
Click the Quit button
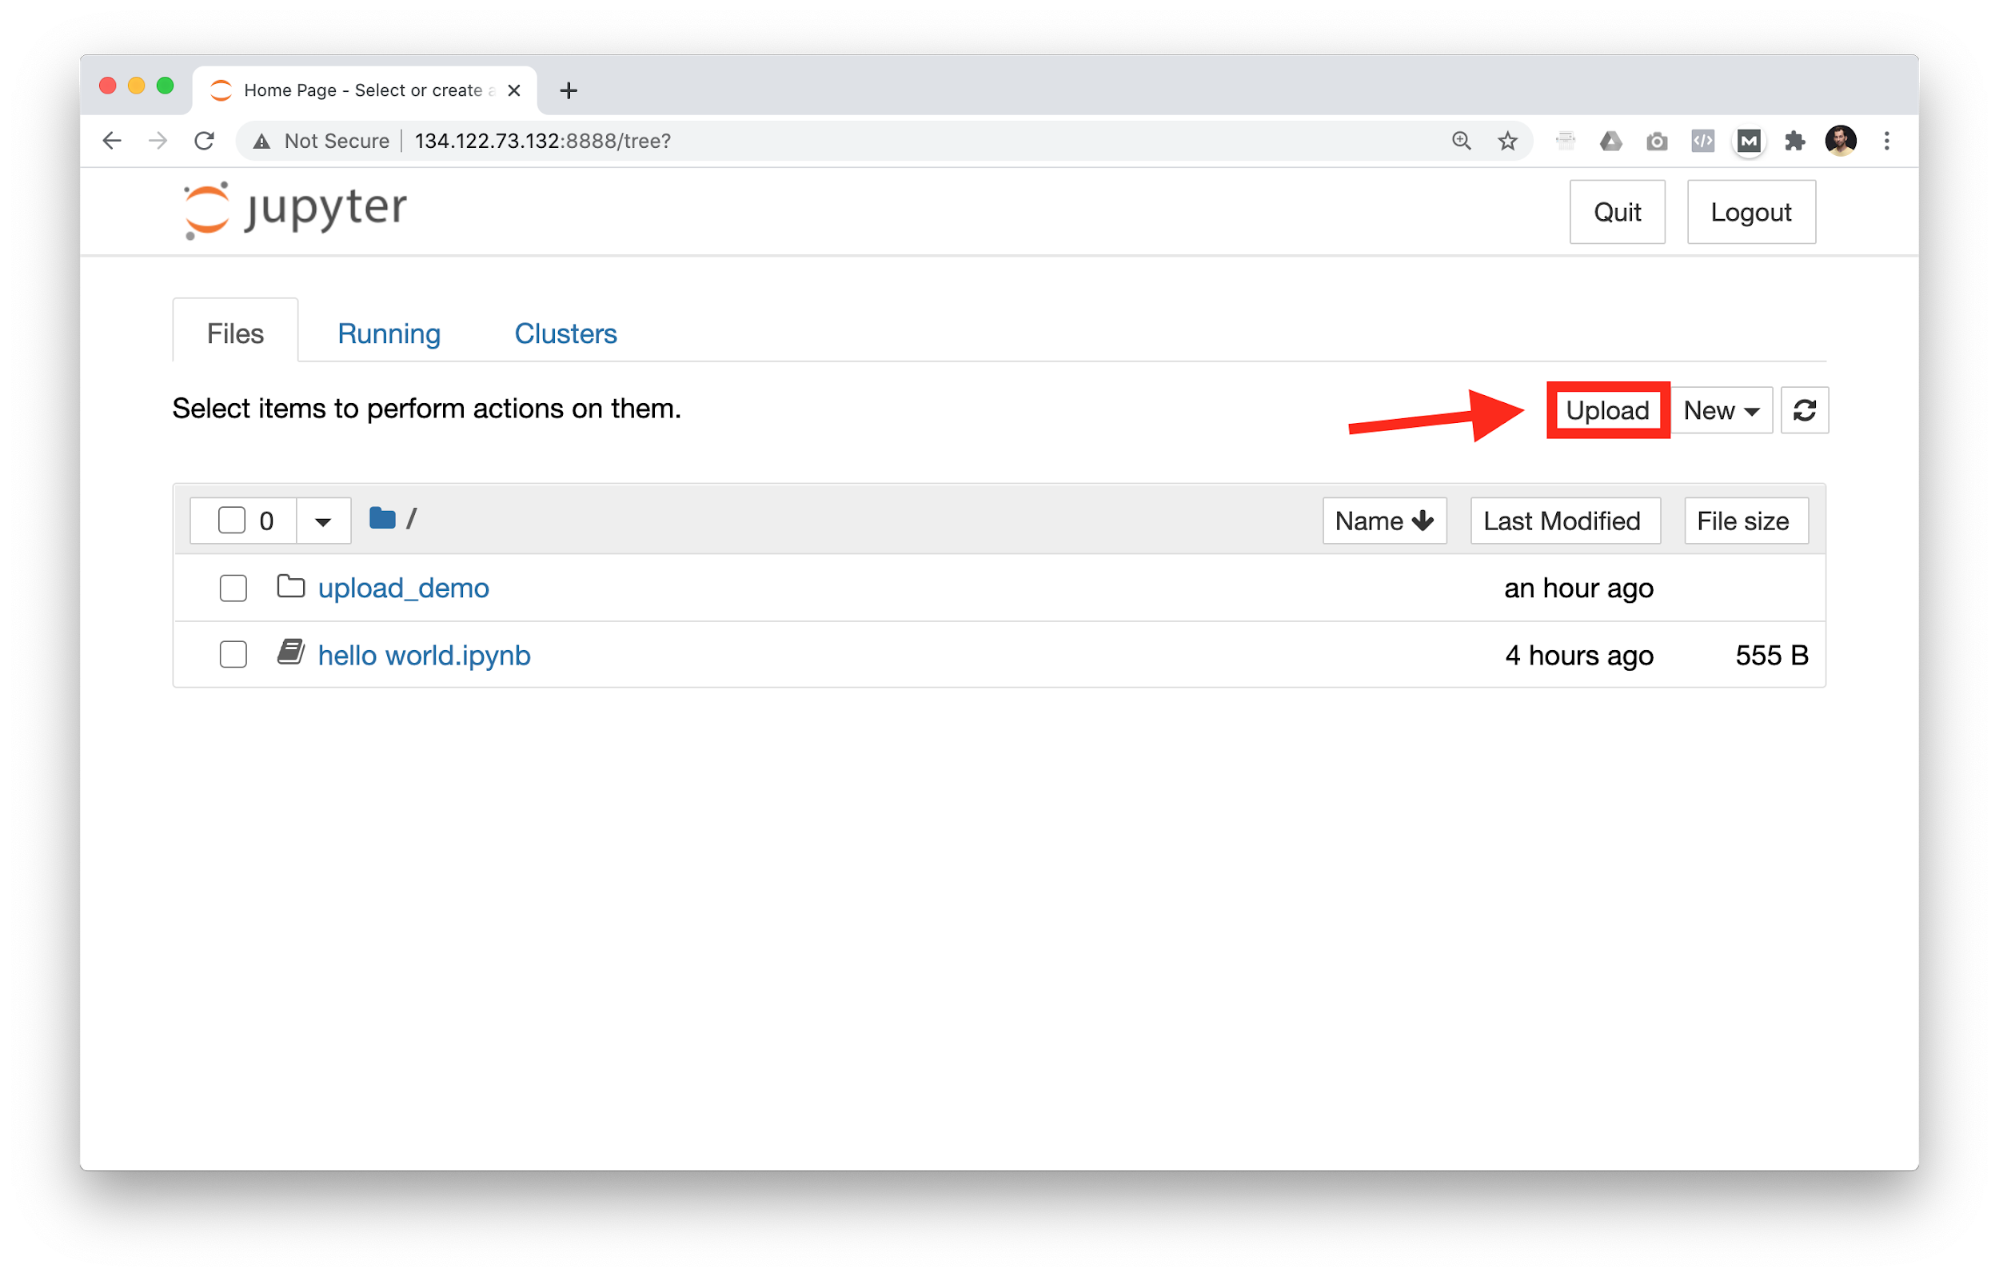[x=1617, y=212]
